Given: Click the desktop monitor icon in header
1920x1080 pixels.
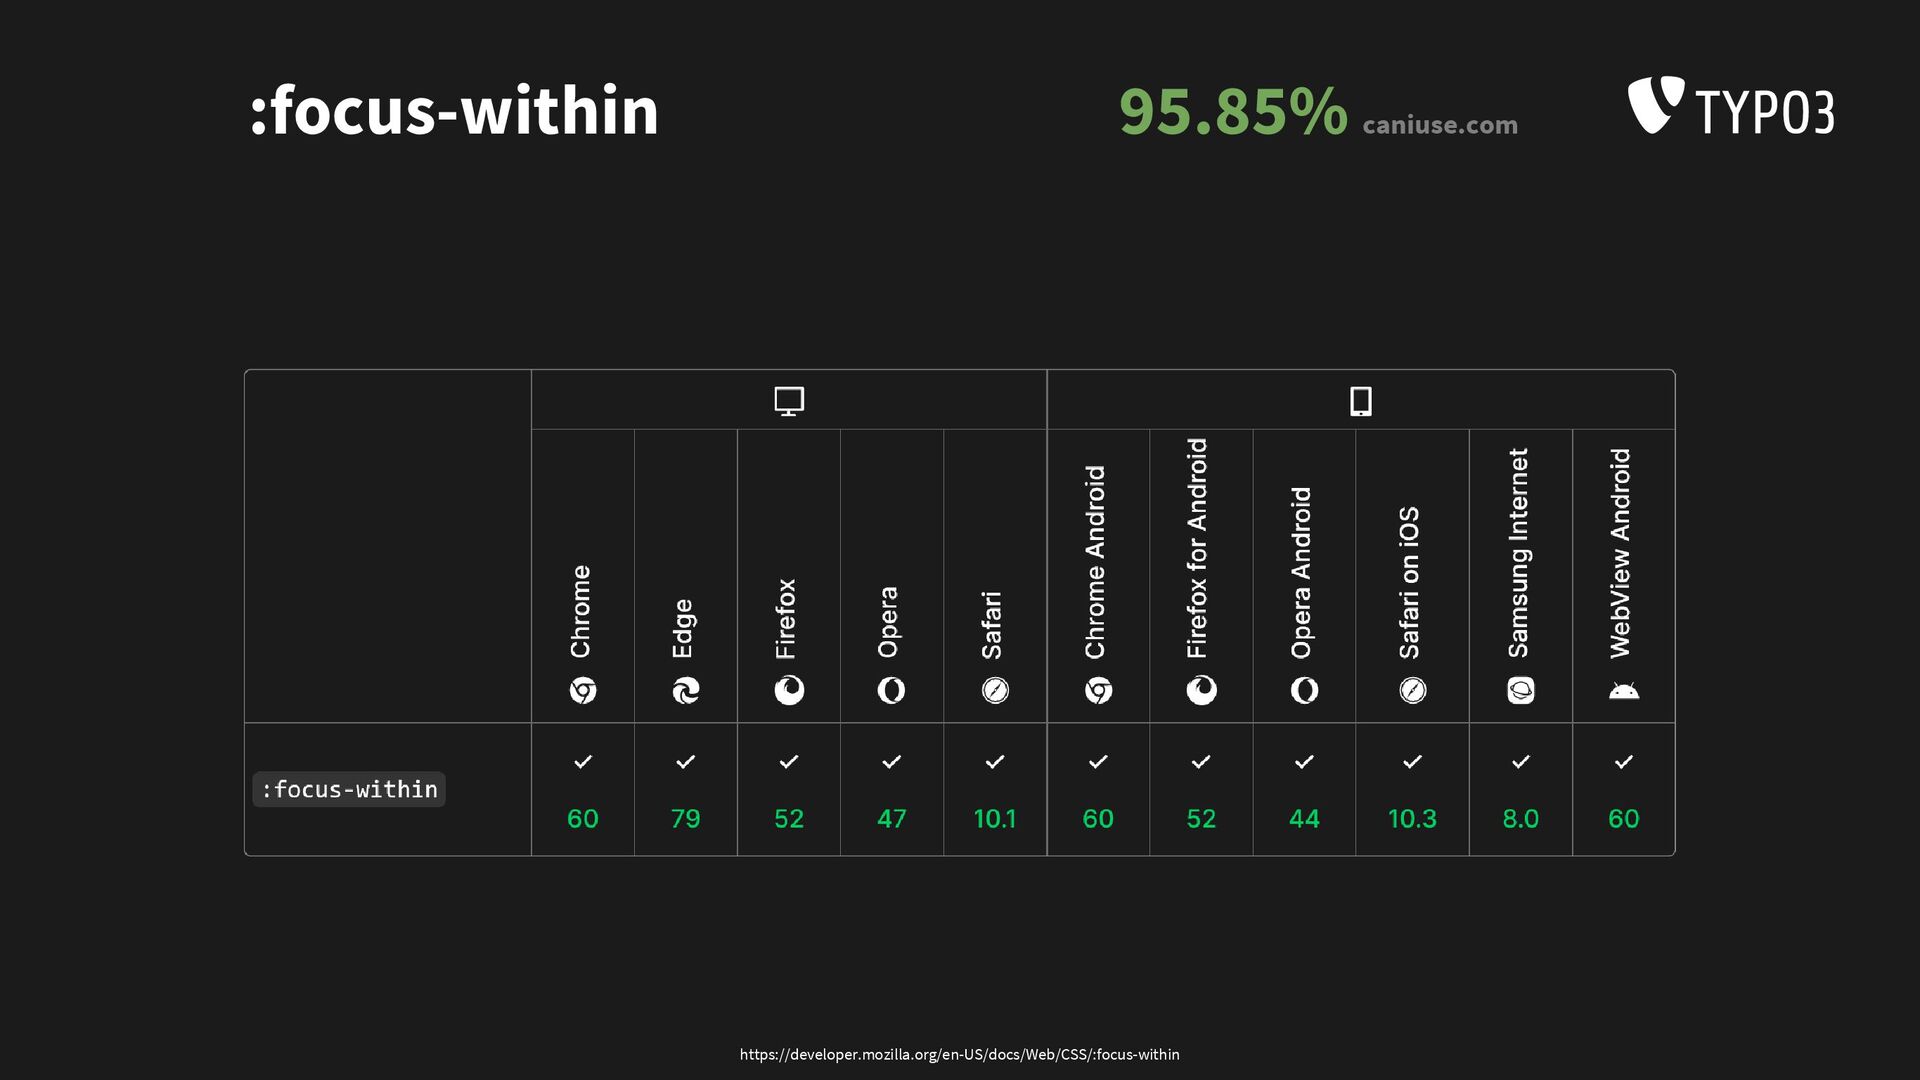Looking at the screenshot, I should tap(789, 401).
